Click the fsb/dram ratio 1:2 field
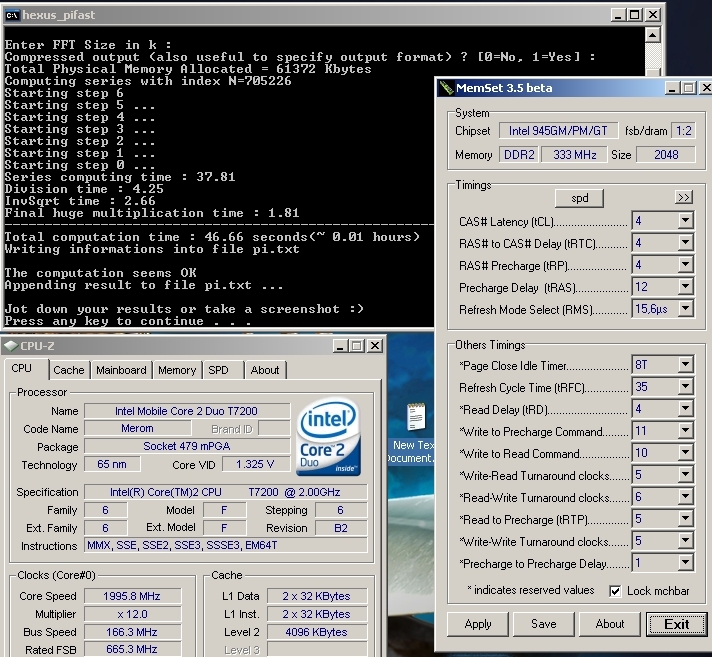The image size is (712, 657). [x=683, y=131]
